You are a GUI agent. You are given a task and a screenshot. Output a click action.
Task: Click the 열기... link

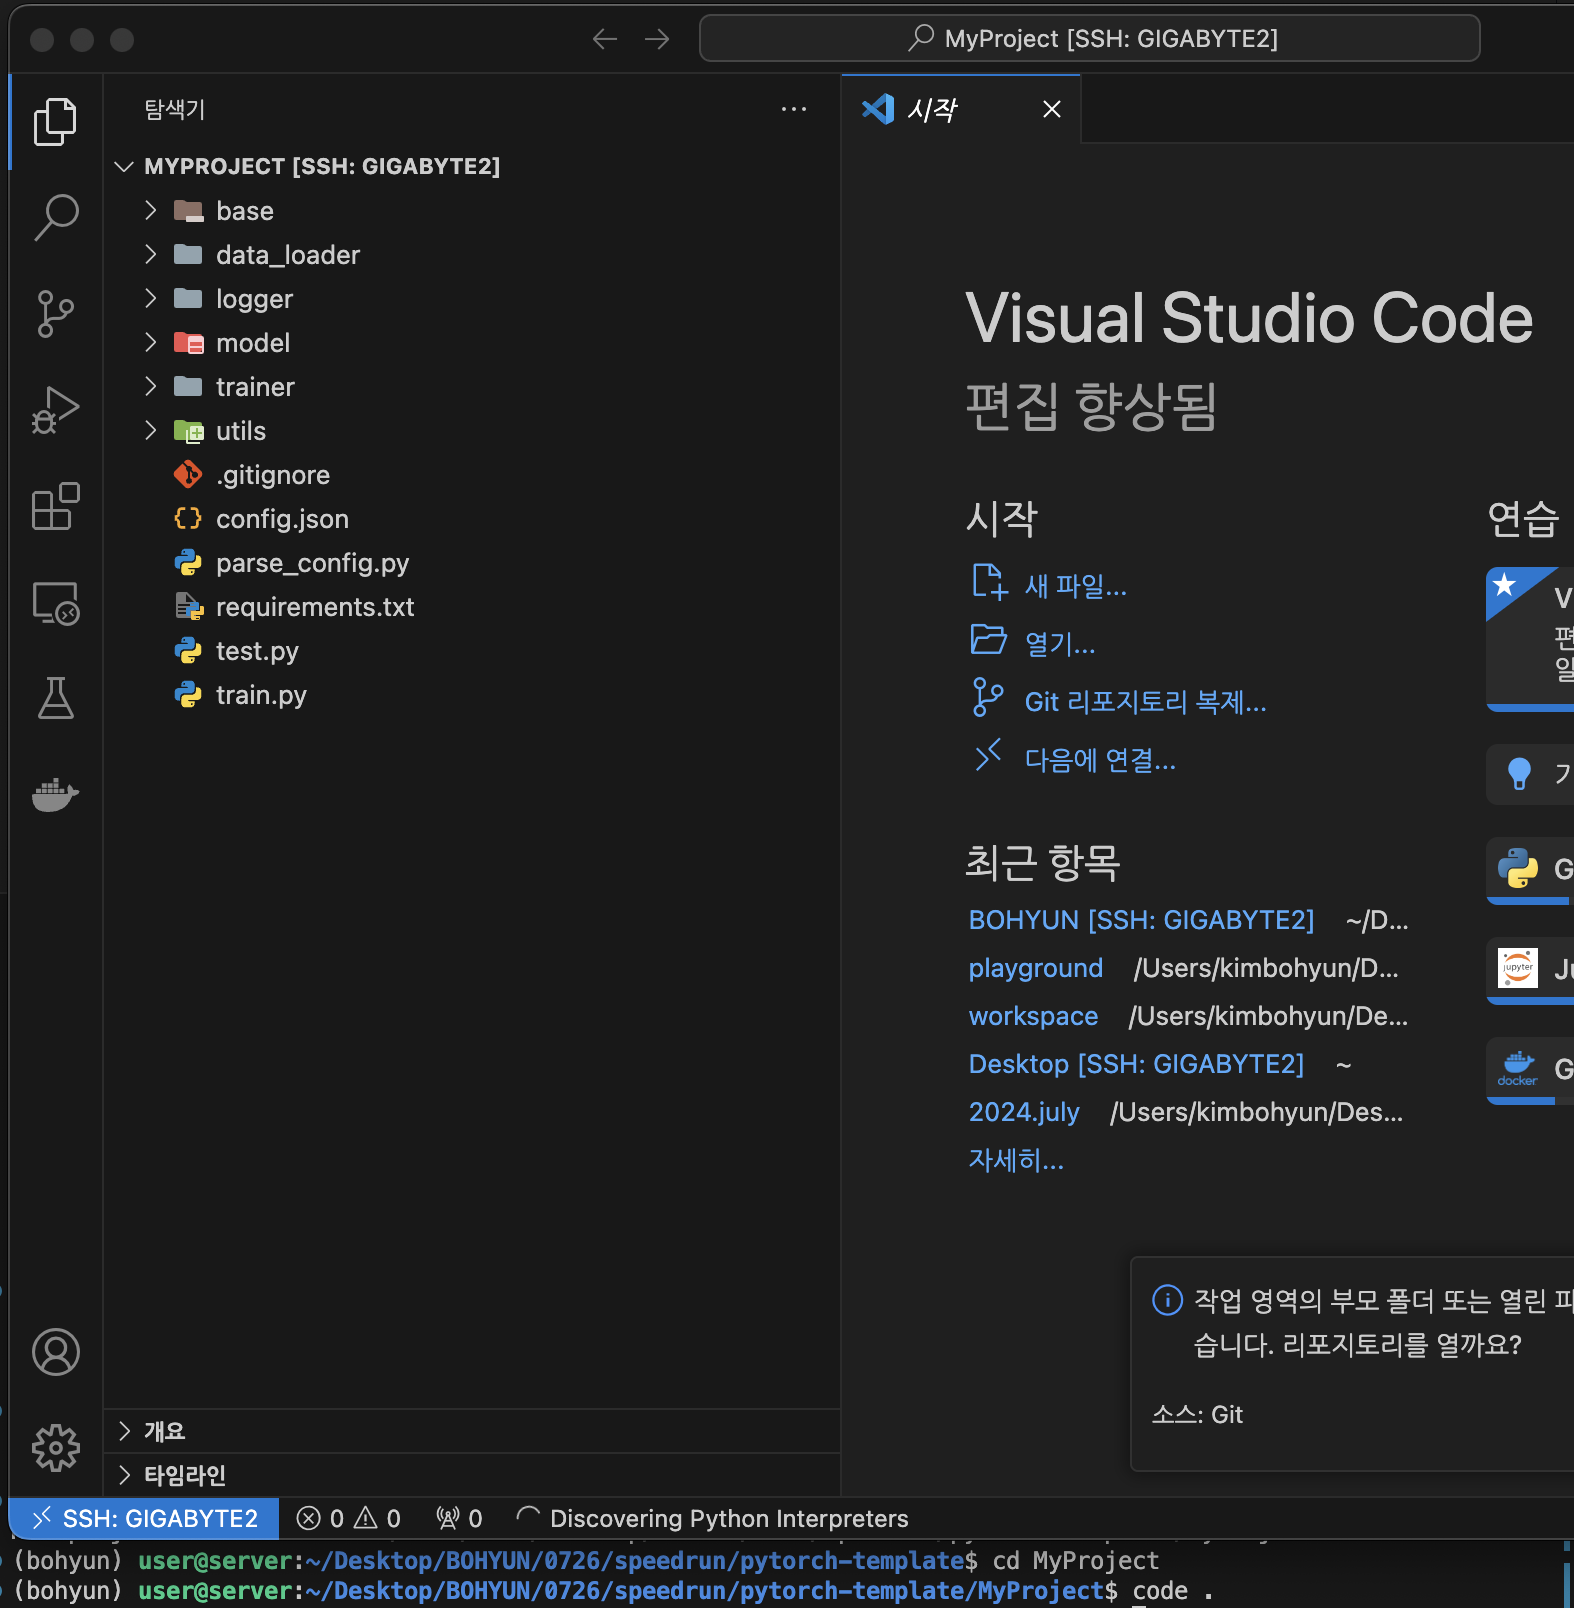coord(1060,644)
